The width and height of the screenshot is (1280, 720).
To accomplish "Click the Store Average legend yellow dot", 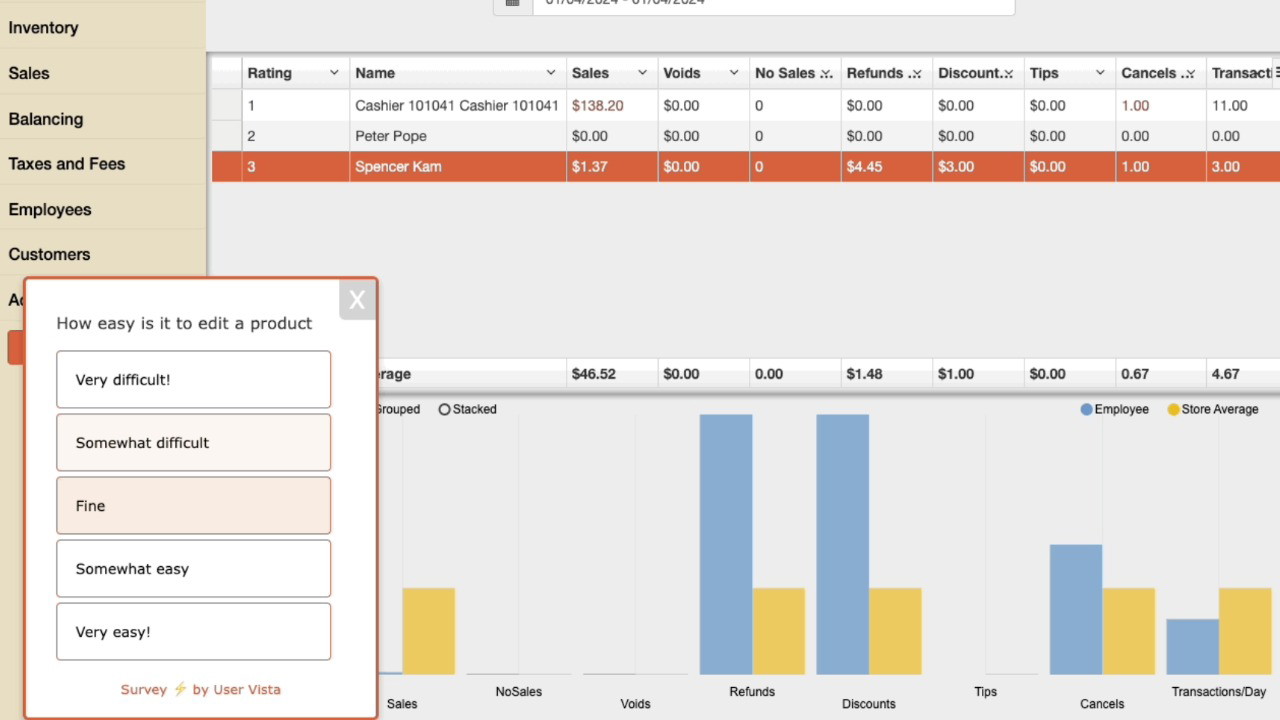I will [1173, 409].
